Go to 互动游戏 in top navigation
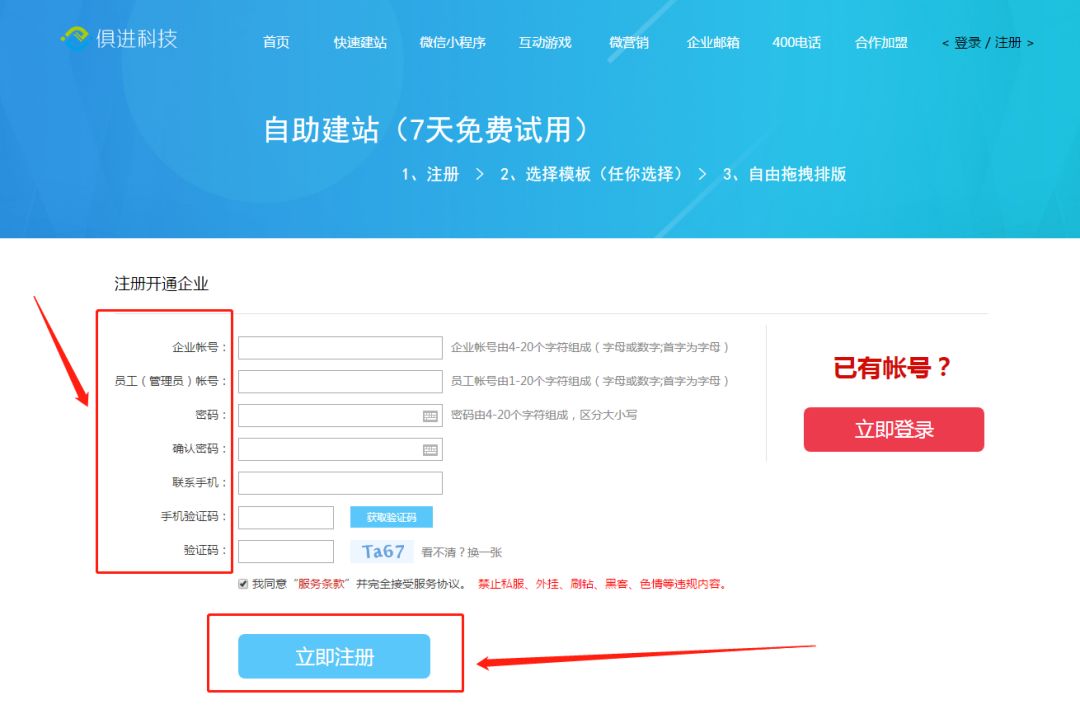 click(545, 42)
